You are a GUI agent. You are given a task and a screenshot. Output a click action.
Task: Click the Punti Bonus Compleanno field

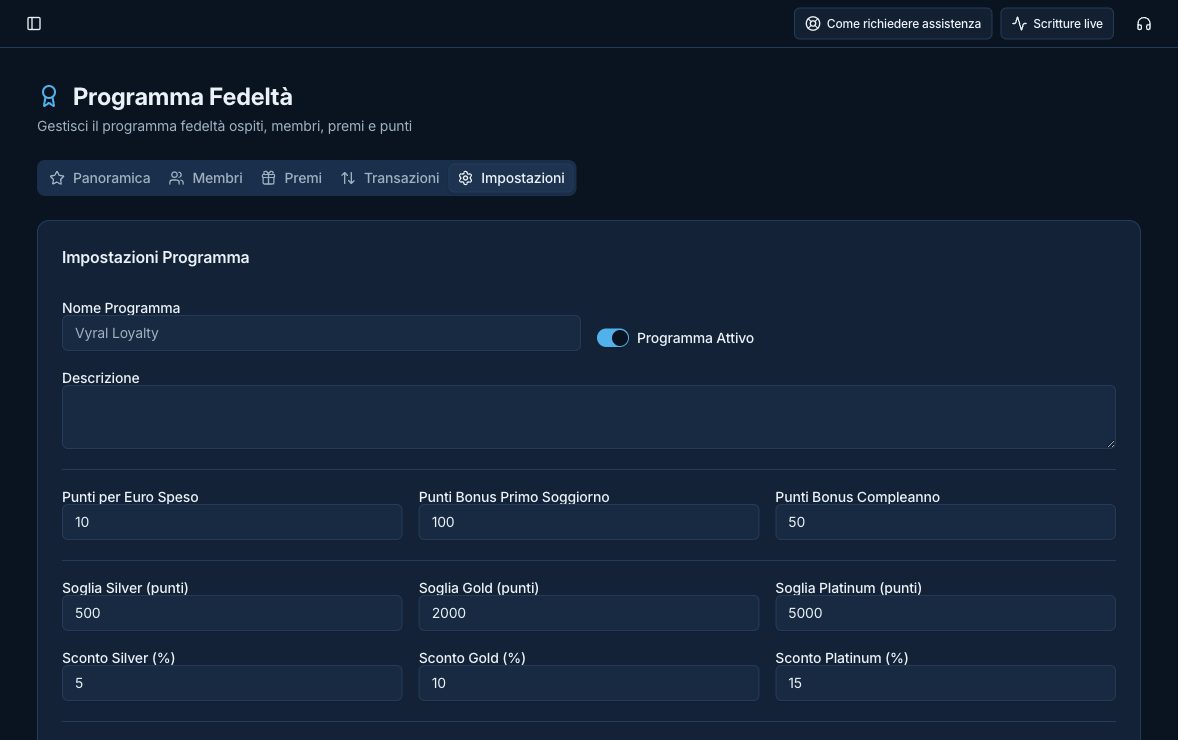point(945,522)
